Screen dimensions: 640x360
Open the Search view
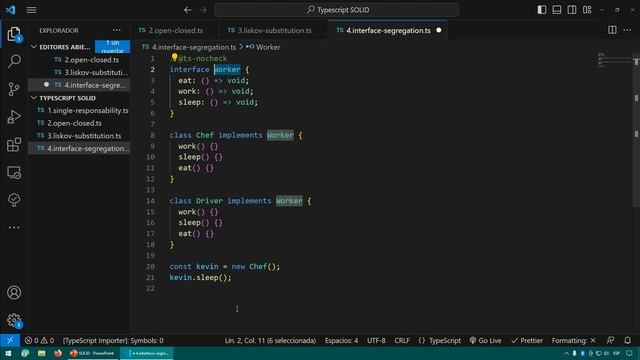(14, 62)
